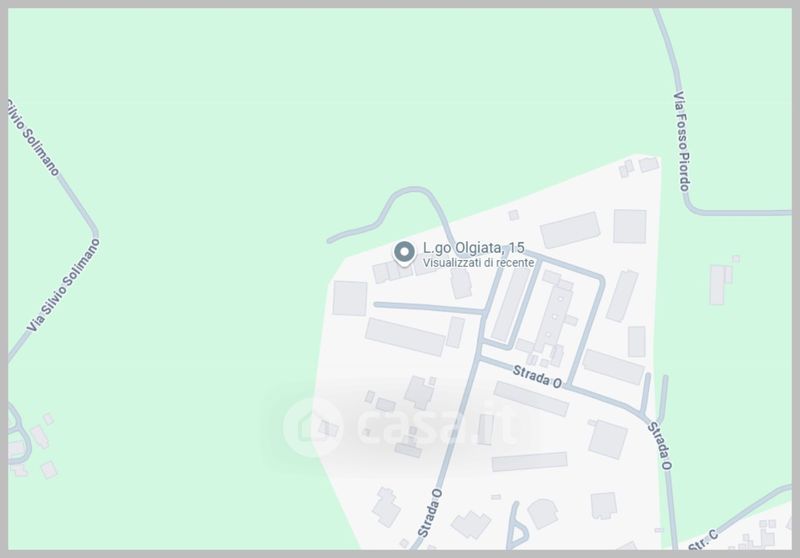Viewport: 800px width, 558px height.
Task: Click the Str. C road label
Action: [703, 541]
